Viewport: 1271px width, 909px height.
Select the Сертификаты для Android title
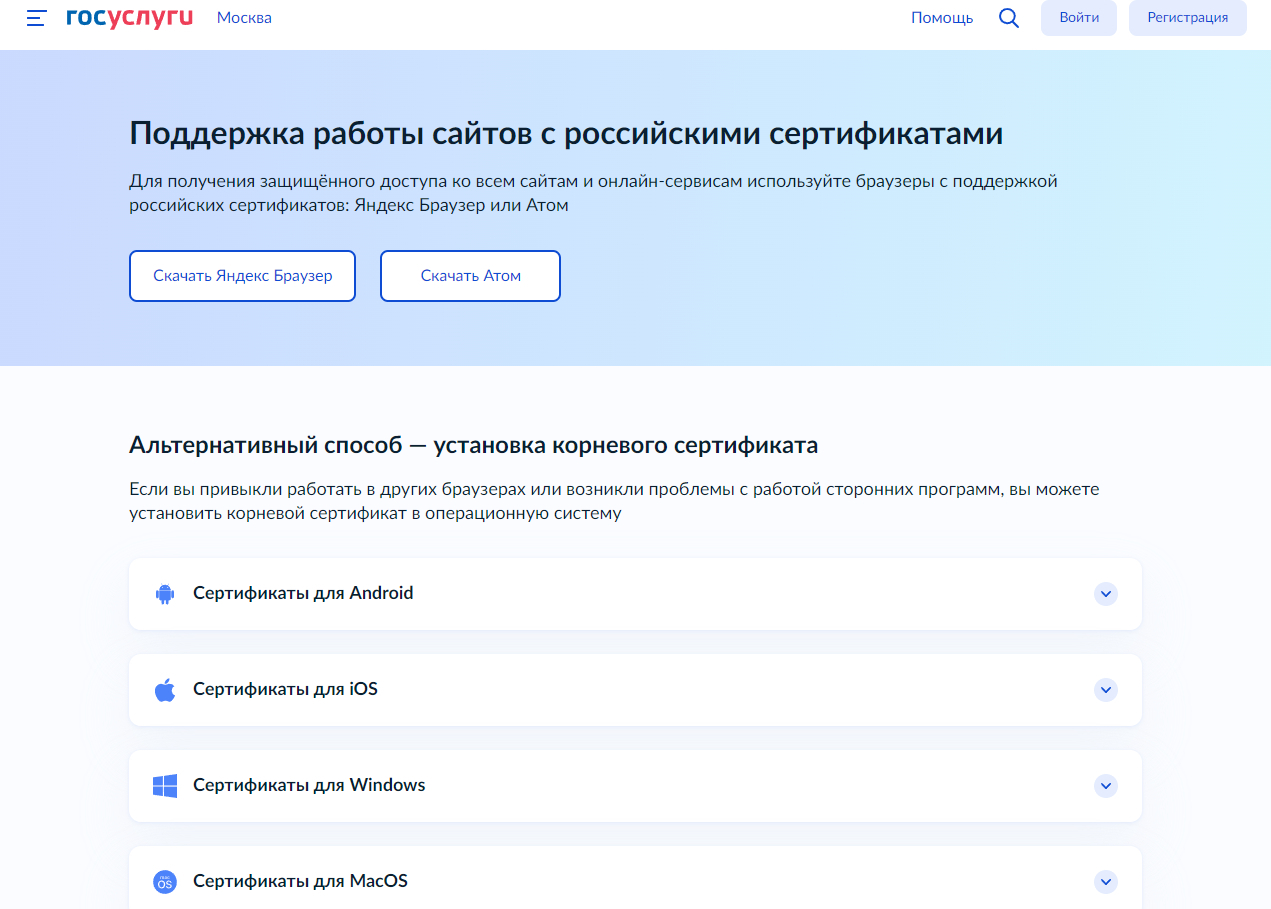tap(303, 593)
